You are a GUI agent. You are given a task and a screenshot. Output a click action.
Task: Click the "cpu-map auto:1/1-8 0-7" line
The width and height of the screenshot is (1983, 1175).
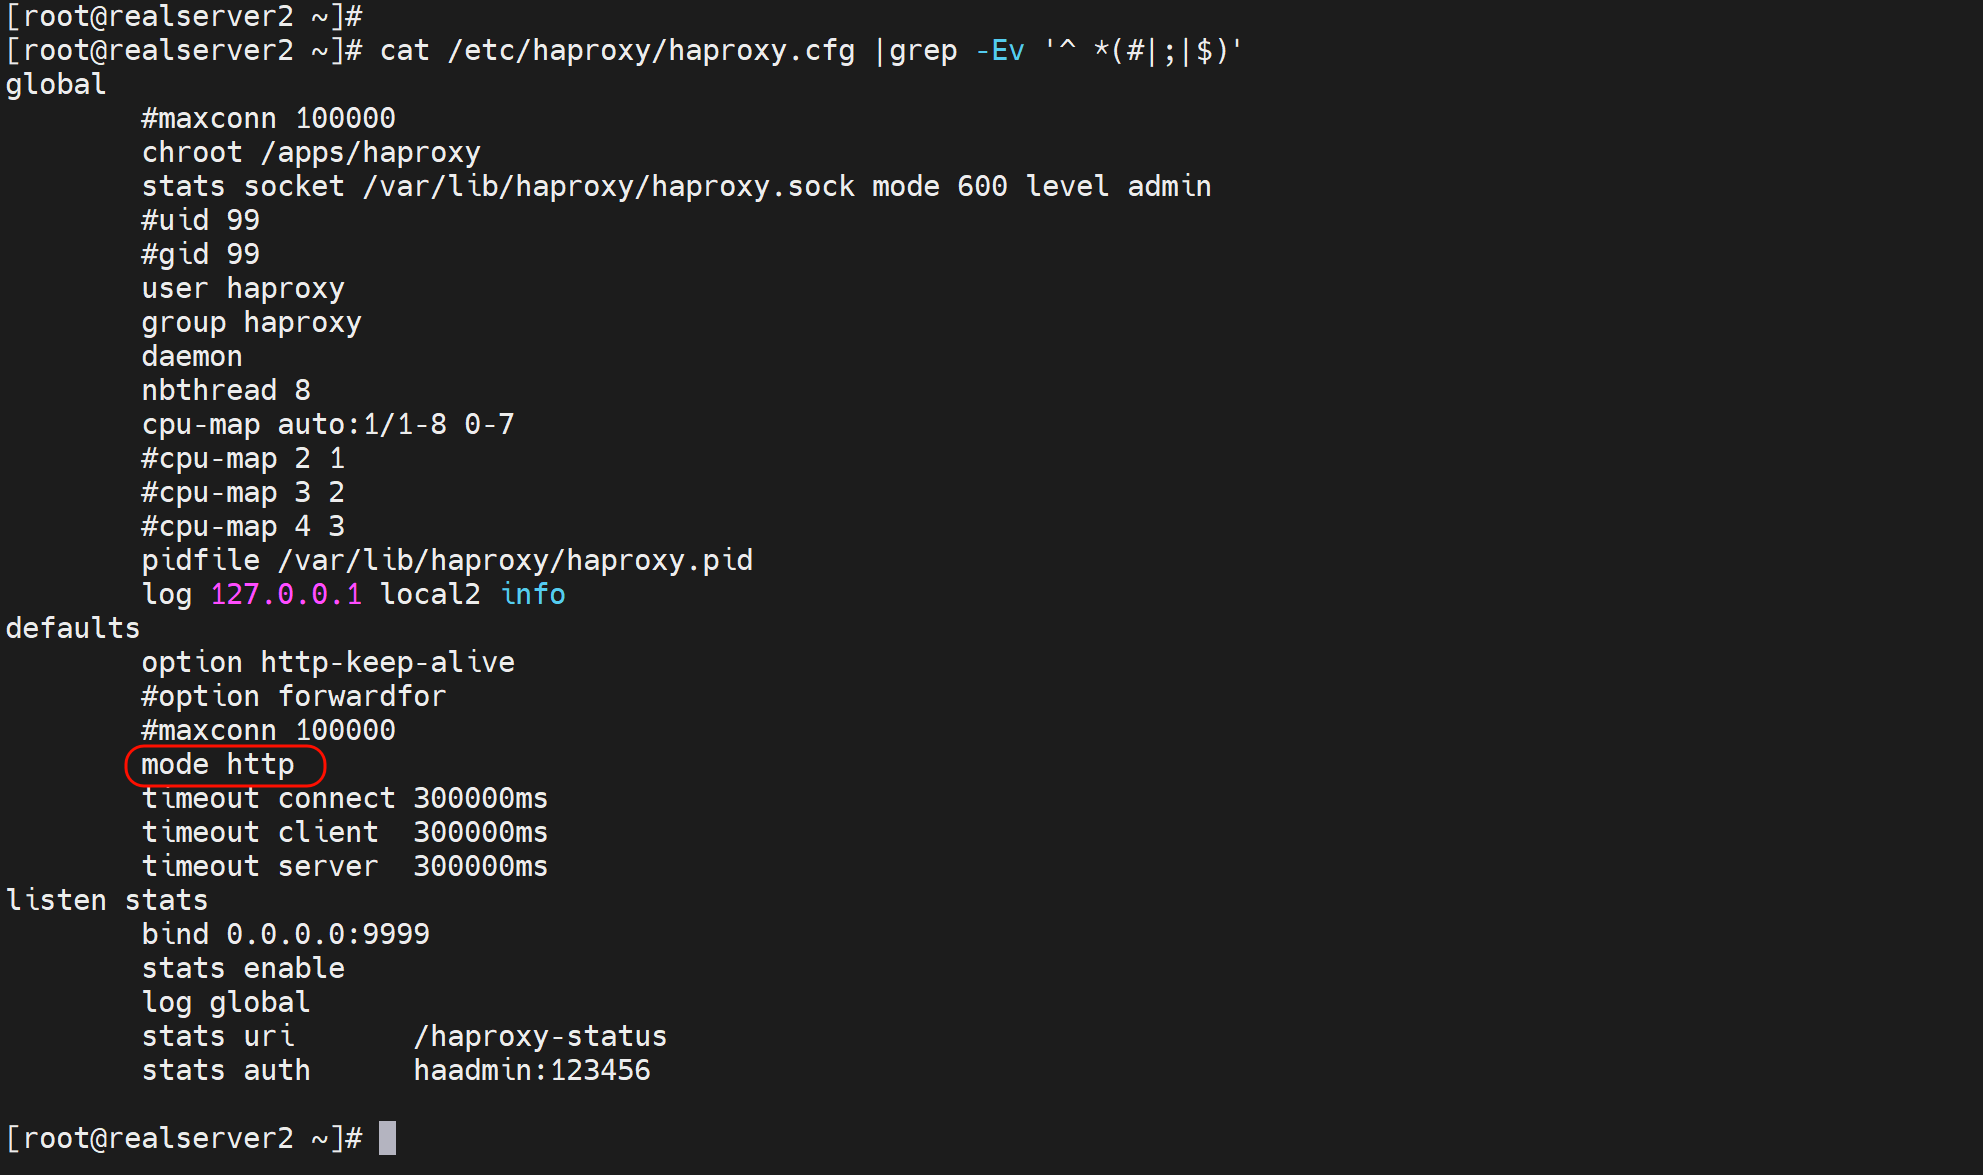(328, 425)
